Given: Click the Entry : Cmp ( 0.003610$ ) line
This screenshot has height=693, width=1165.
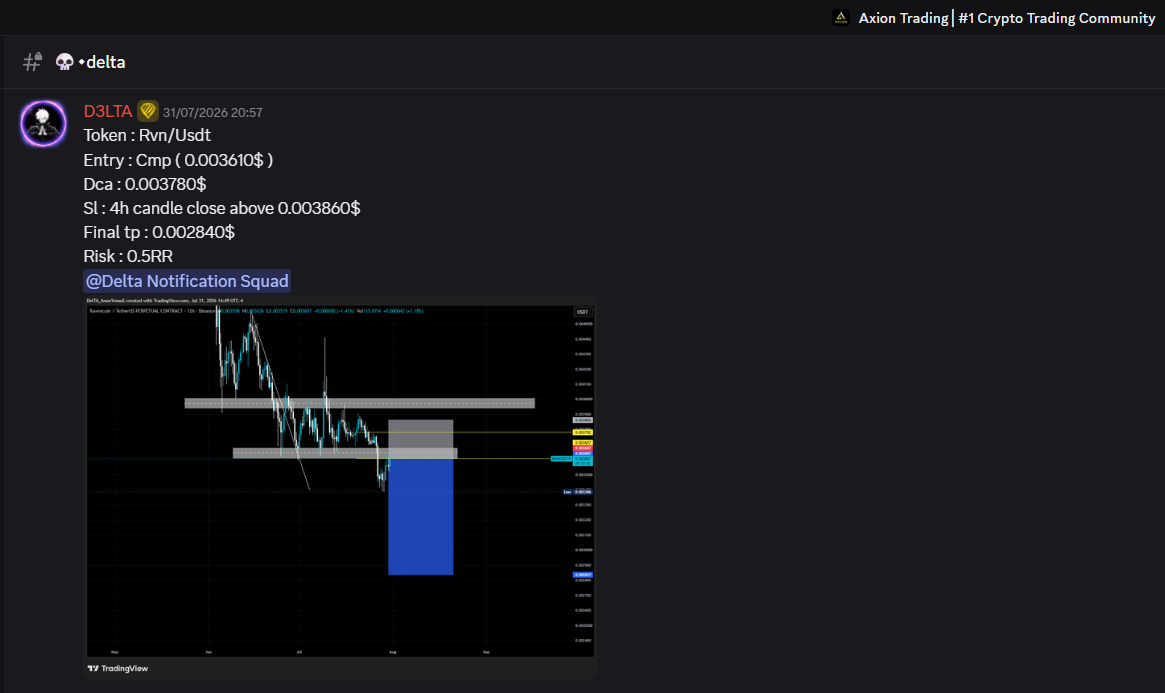Looking at the screenshot, I should point(178,160).
